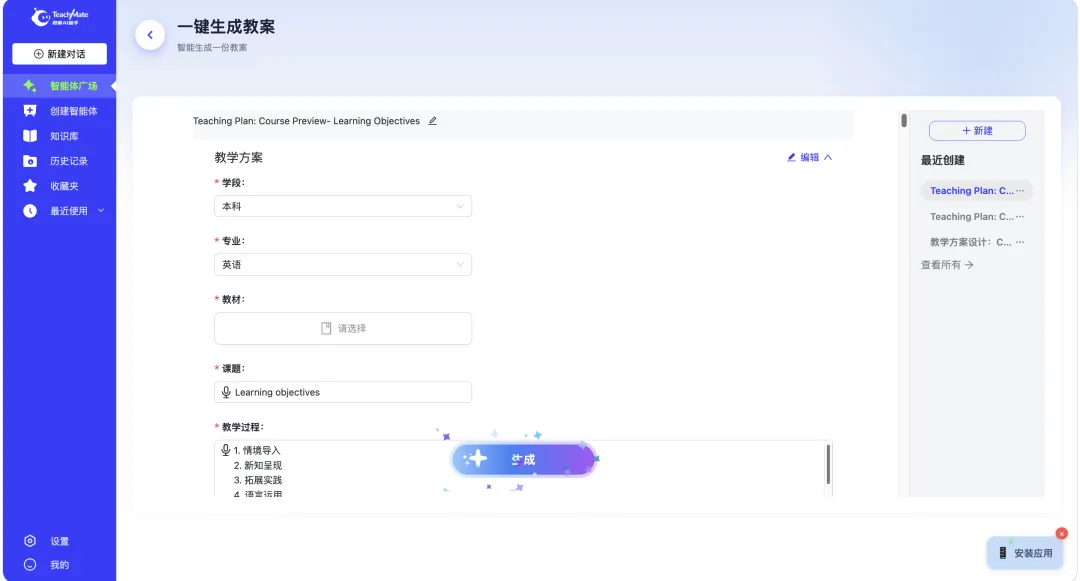Open 设置 from the sidebar bottom
Screen dimensions: 1080x581
click(x=59, y=541)
